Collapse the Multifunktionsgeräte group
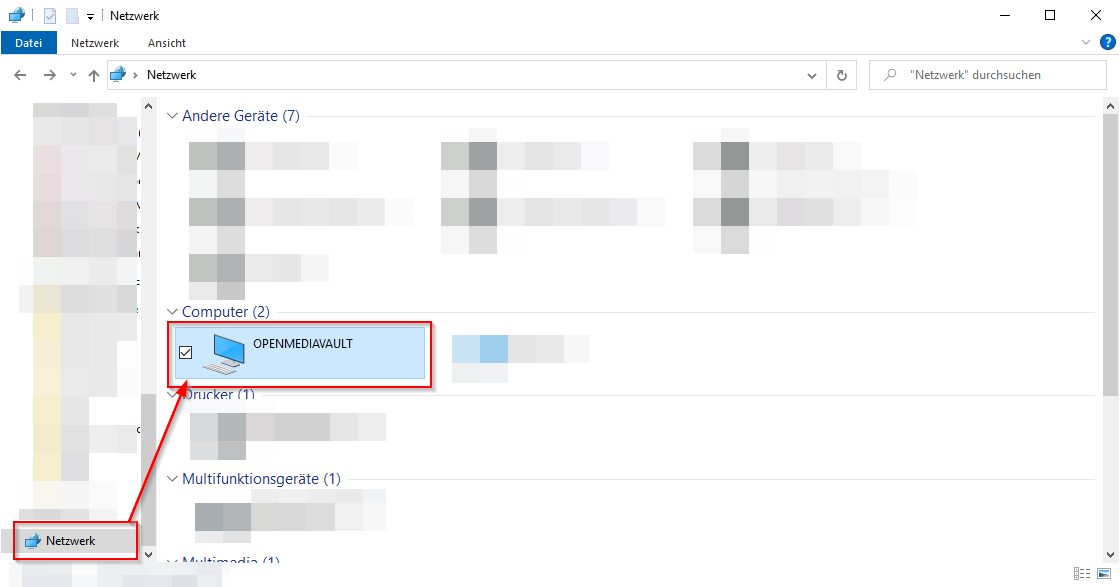Viewport: 1120px width, 587px height. [x=172, y=479]
